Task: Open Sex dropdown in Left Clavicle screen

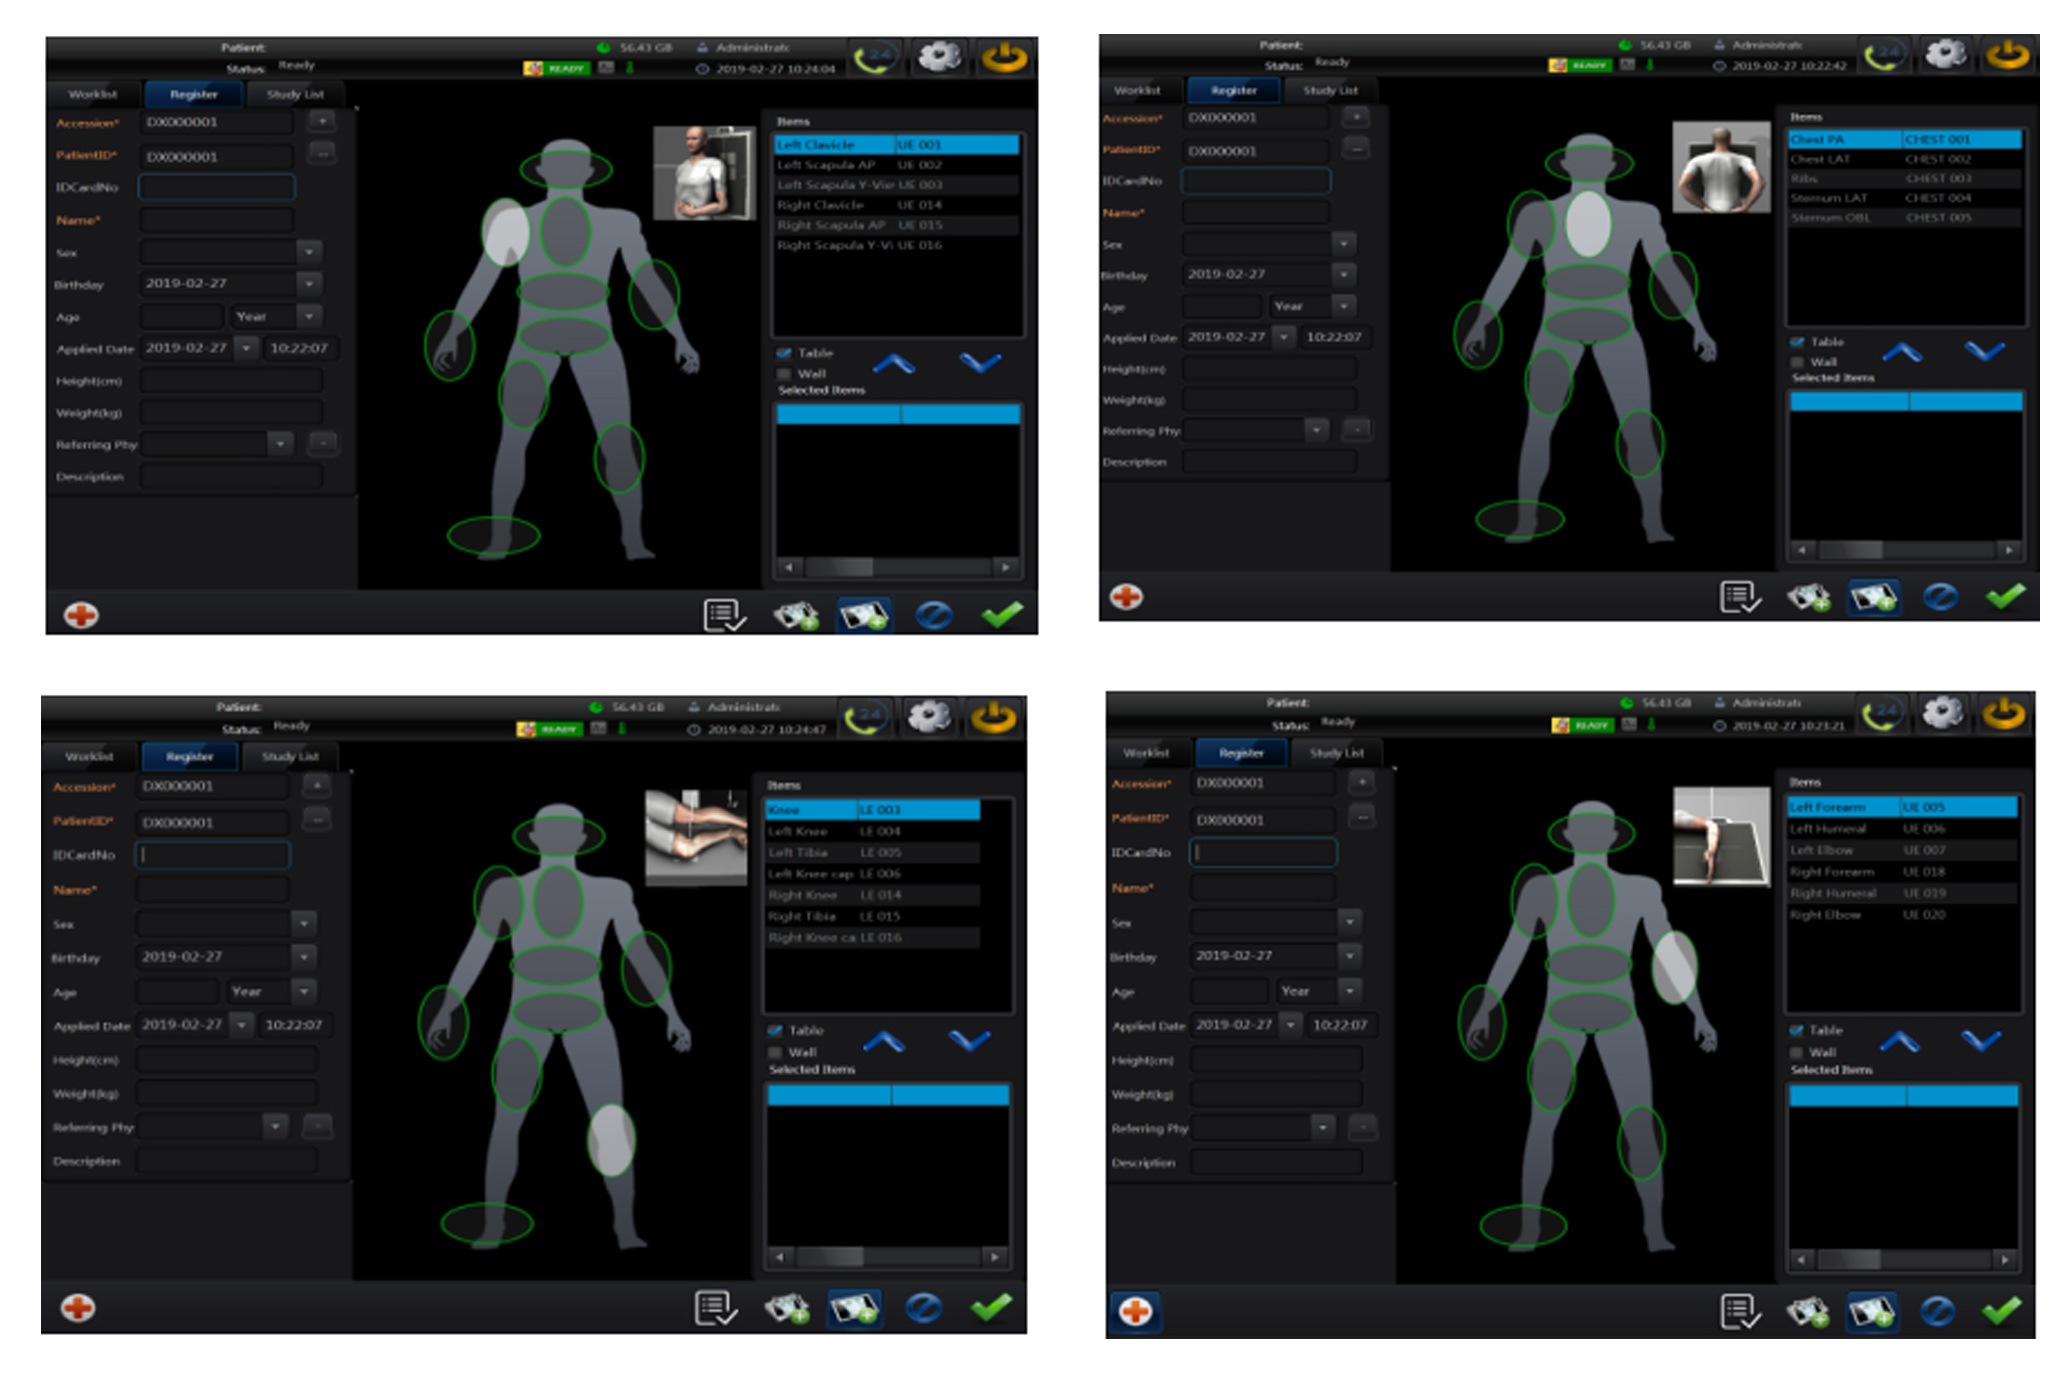Action: [x=309, y=252]
